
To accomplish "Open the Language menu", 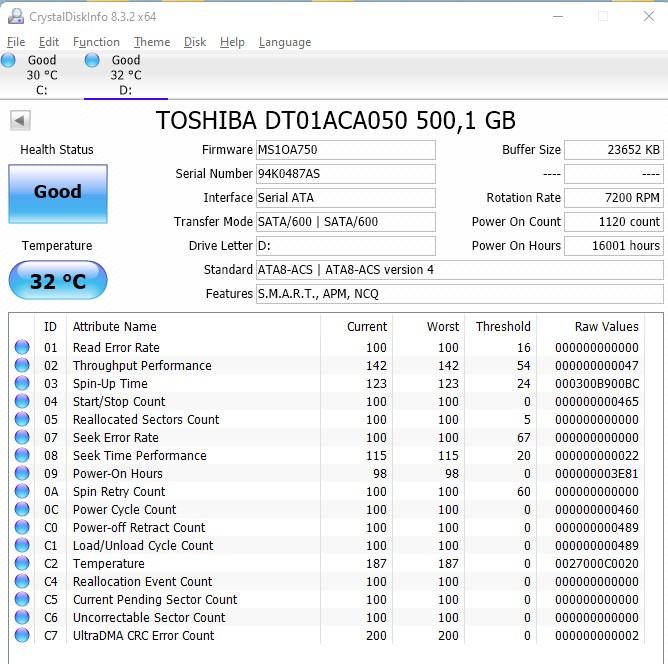I will point(284,42).
